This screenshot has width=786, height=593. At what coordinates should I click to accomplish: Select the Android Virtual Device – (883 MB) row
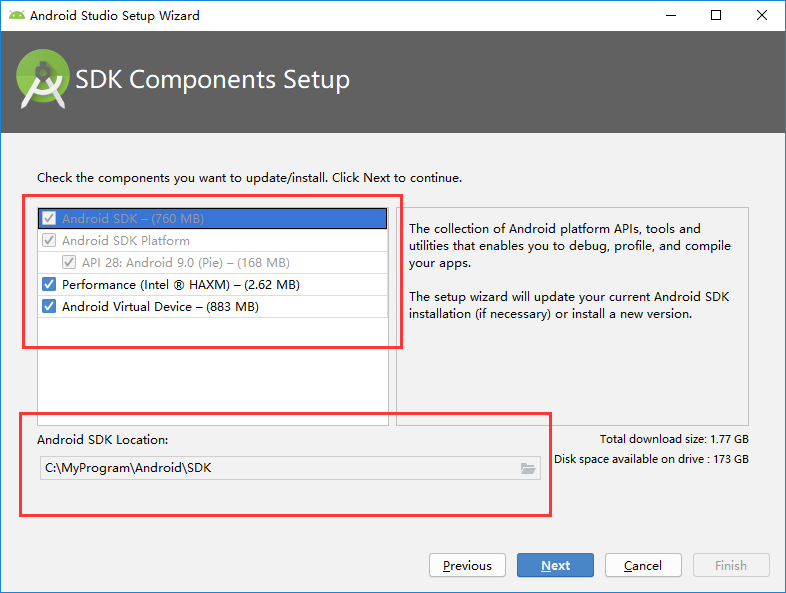pyautogui.click(x=213, y=307)
